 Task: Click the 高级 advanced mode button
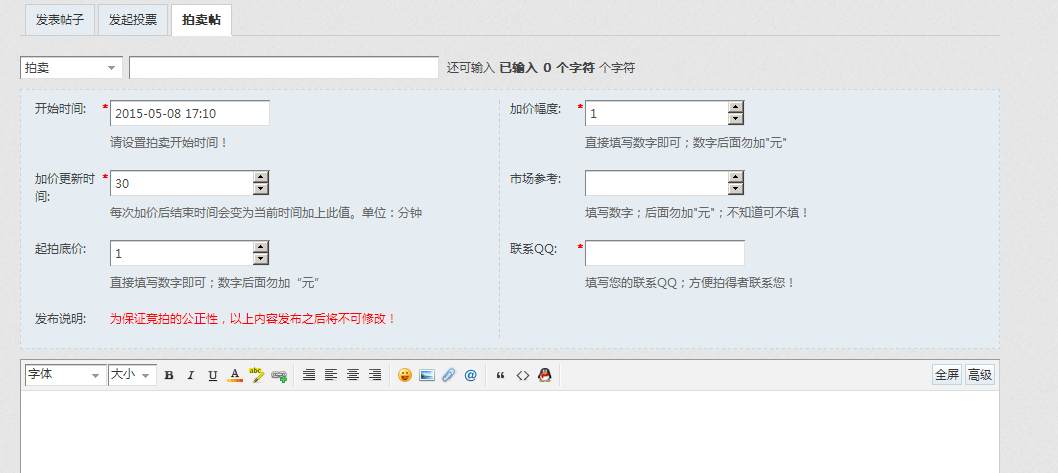[x=980, y=374]
